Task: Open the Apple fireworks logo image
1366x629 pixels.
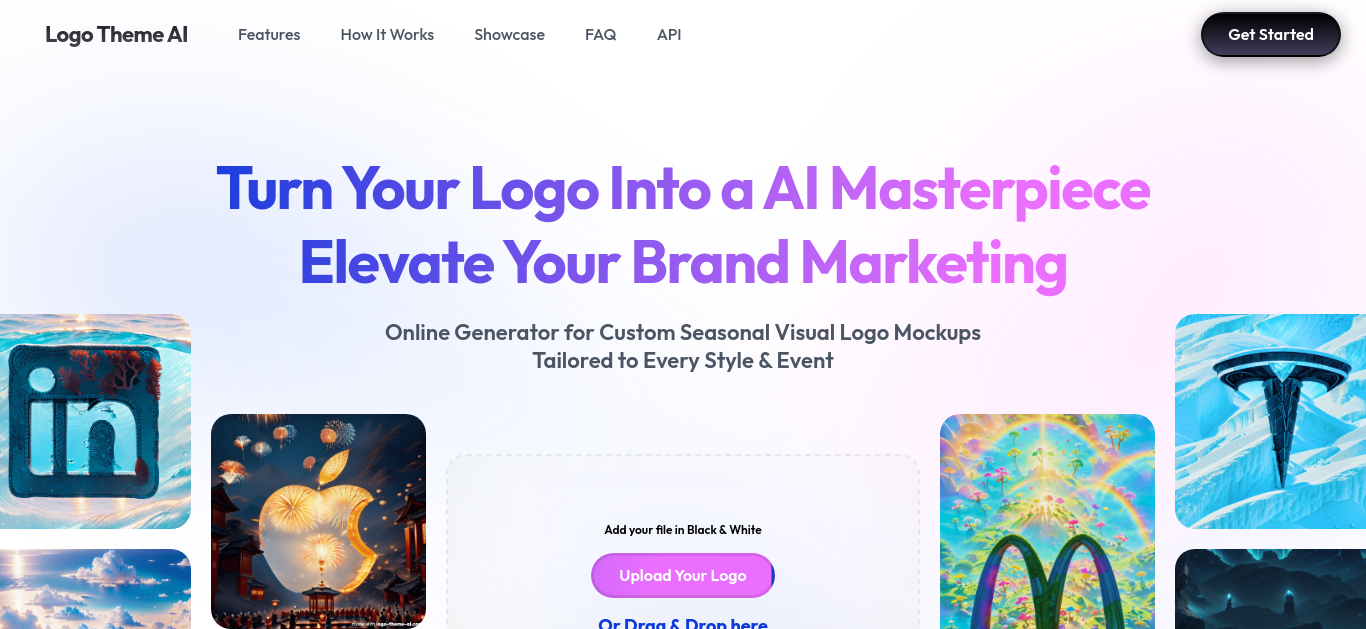Action: pyautogui.click(x=318, y=521)
